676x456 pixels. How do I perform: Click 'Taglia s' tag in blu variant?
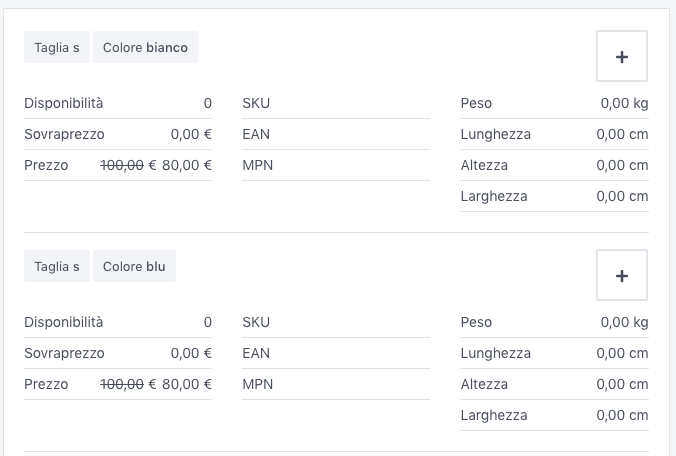tap(57, 267)
